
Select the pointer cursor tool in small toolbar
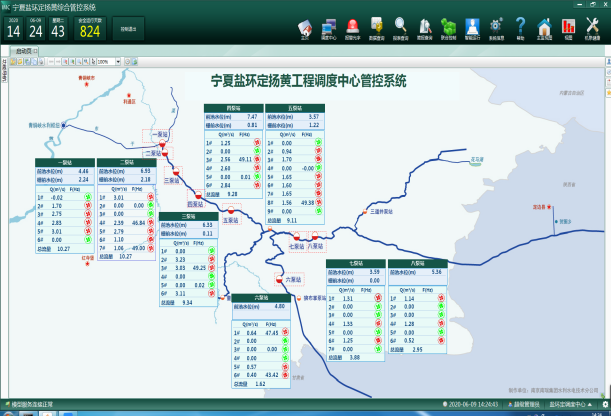click(x=93, y=62)
